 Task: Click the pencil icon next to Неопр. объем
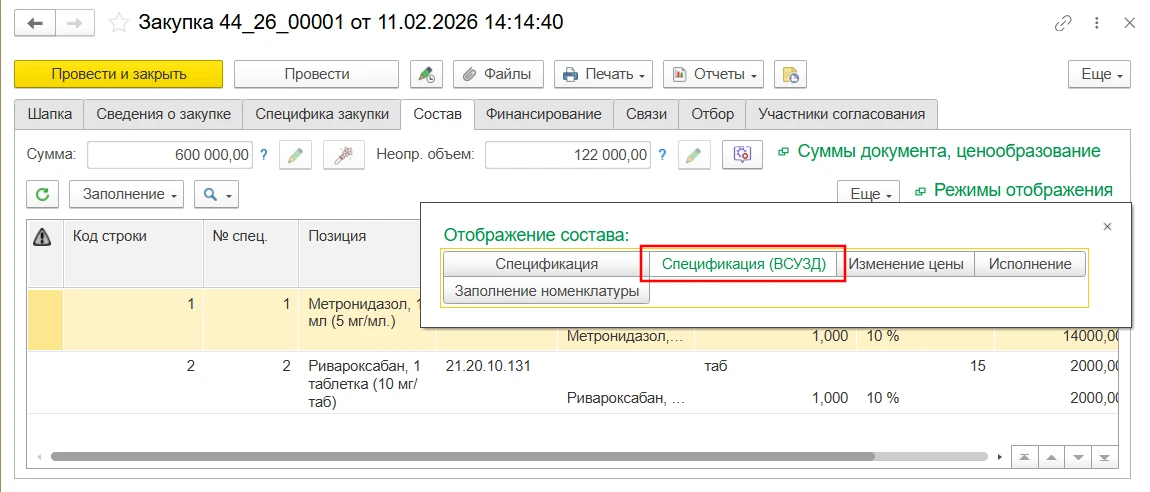[694, 155]
